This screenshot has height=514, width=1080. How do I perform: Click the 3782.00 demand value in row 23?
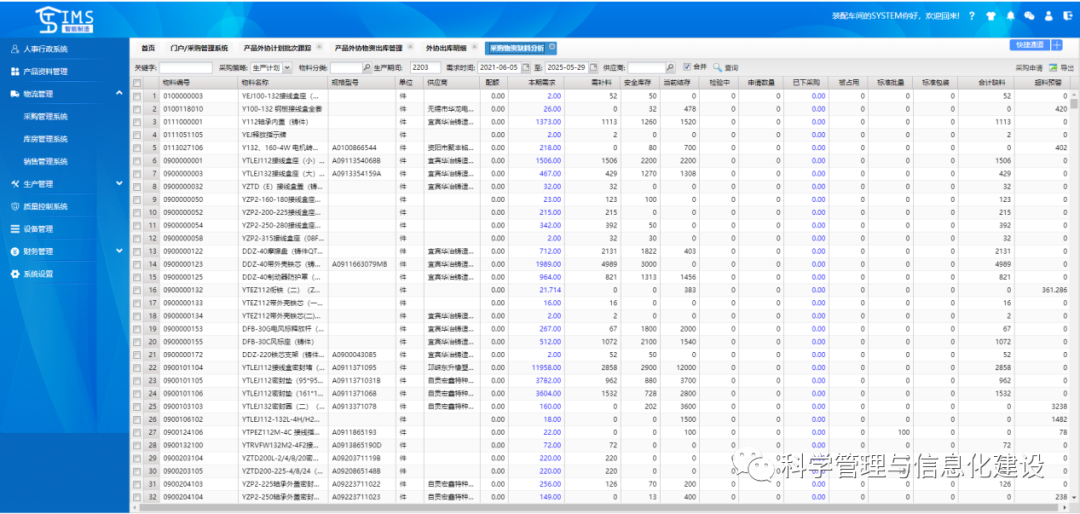tap(548, 381)
